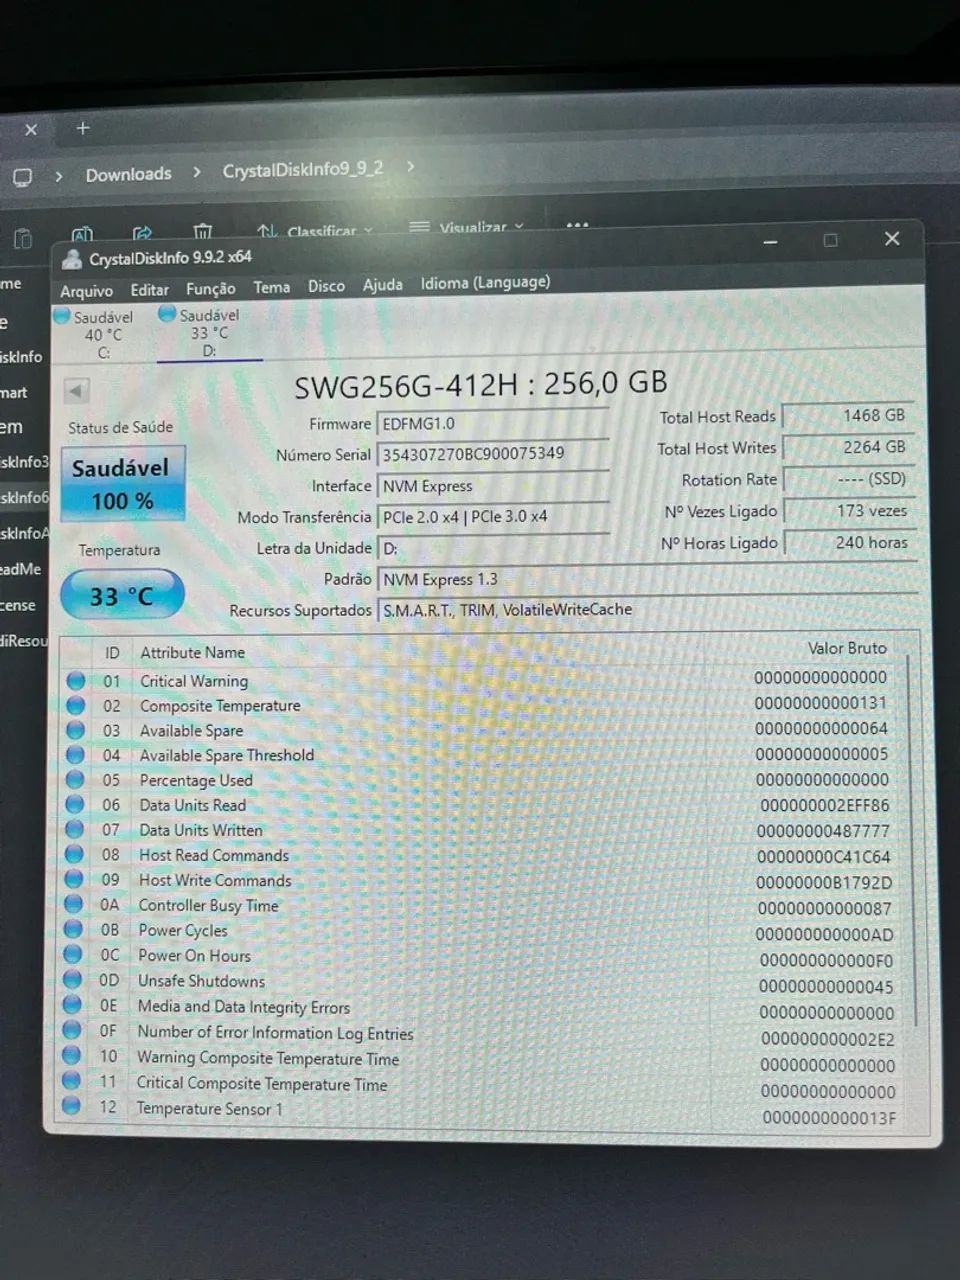Image resolution: width=960 pixels, height=1280 pixels.
Task: Click the status dot of Data Units Written
Action: click(x=75, y=830)
